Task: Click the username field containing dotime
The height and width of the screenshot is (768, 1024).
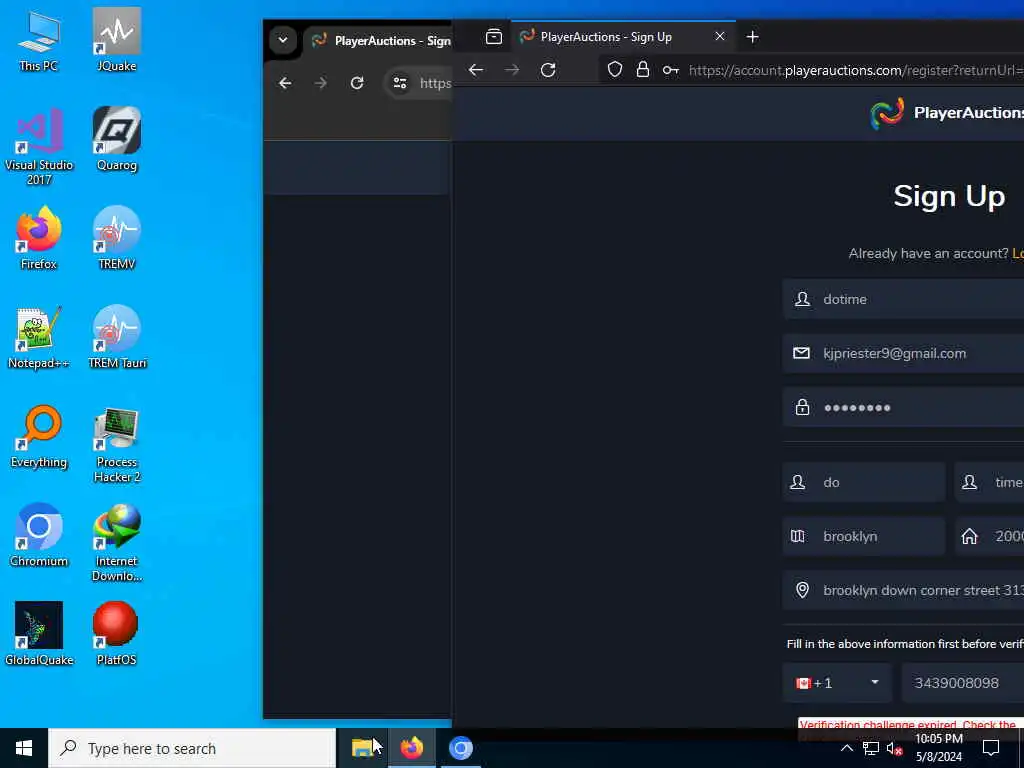Action: (903, 299)
